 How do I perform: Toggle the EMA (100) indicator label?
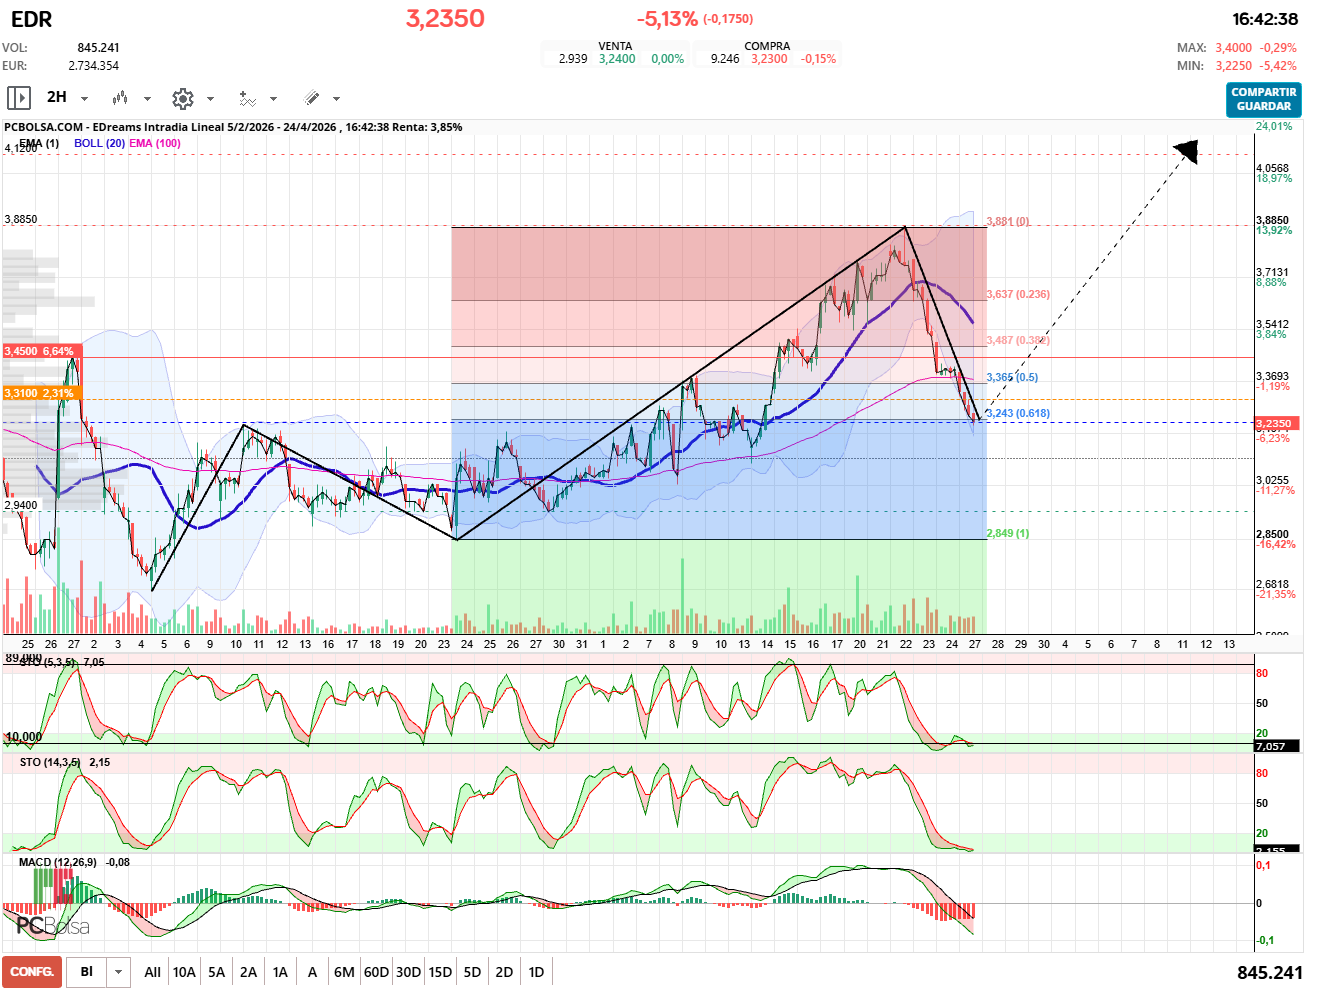click(x=155, y=143)
